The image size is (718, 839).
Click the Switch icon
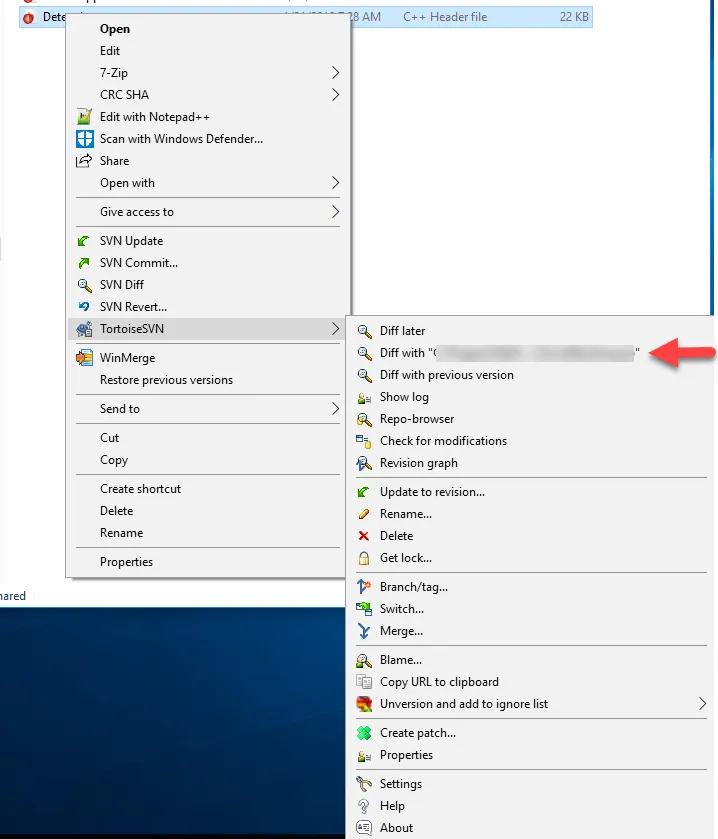(364, 609)
